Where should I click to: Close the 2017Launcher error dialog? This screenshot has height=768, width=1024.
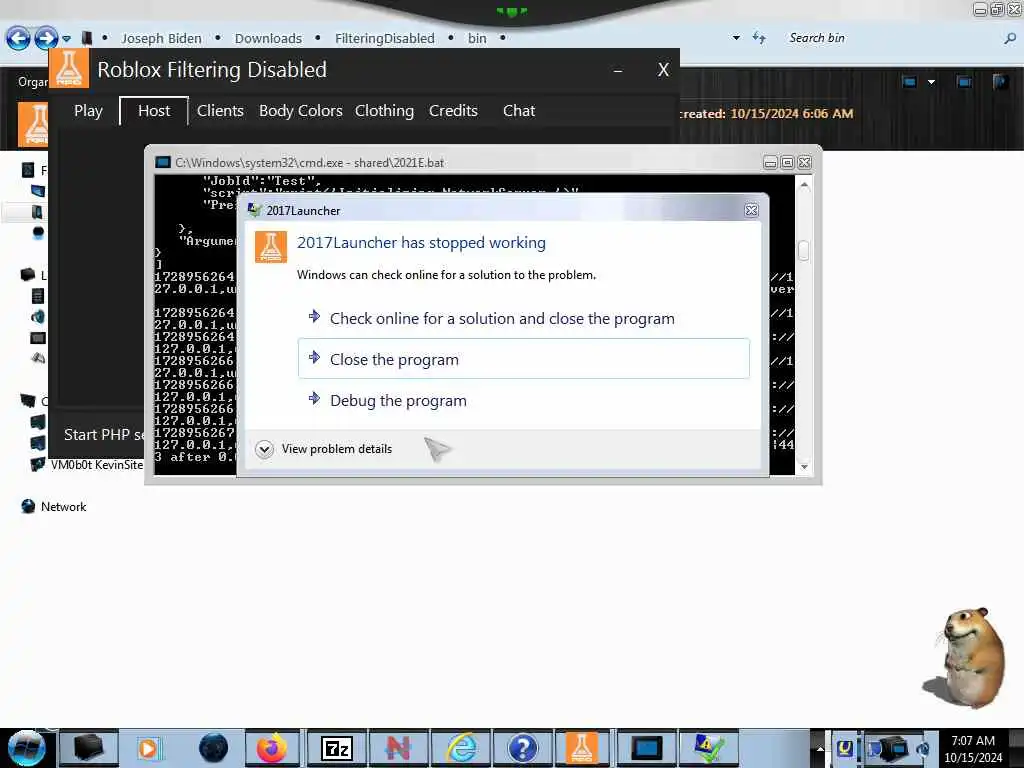coord(752,210)
